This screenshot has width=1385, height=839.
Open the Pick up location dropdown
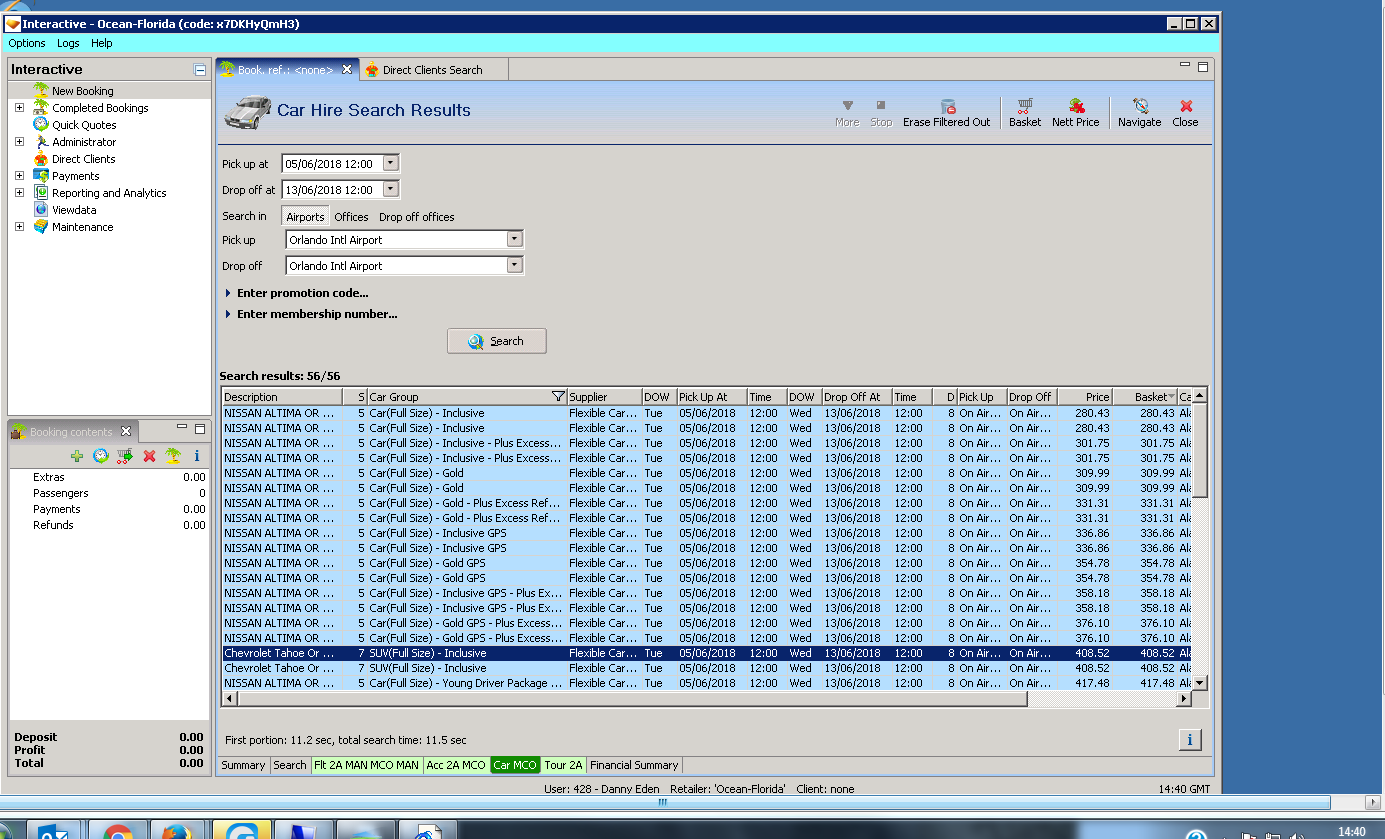point(514,240)
